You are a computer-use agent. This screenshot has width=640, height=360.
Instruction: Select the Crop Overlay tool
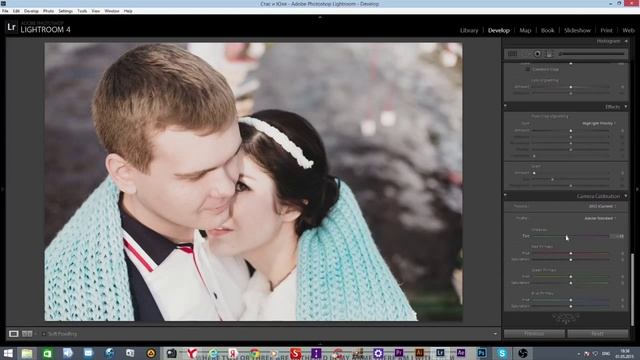(x=512, y=54)
